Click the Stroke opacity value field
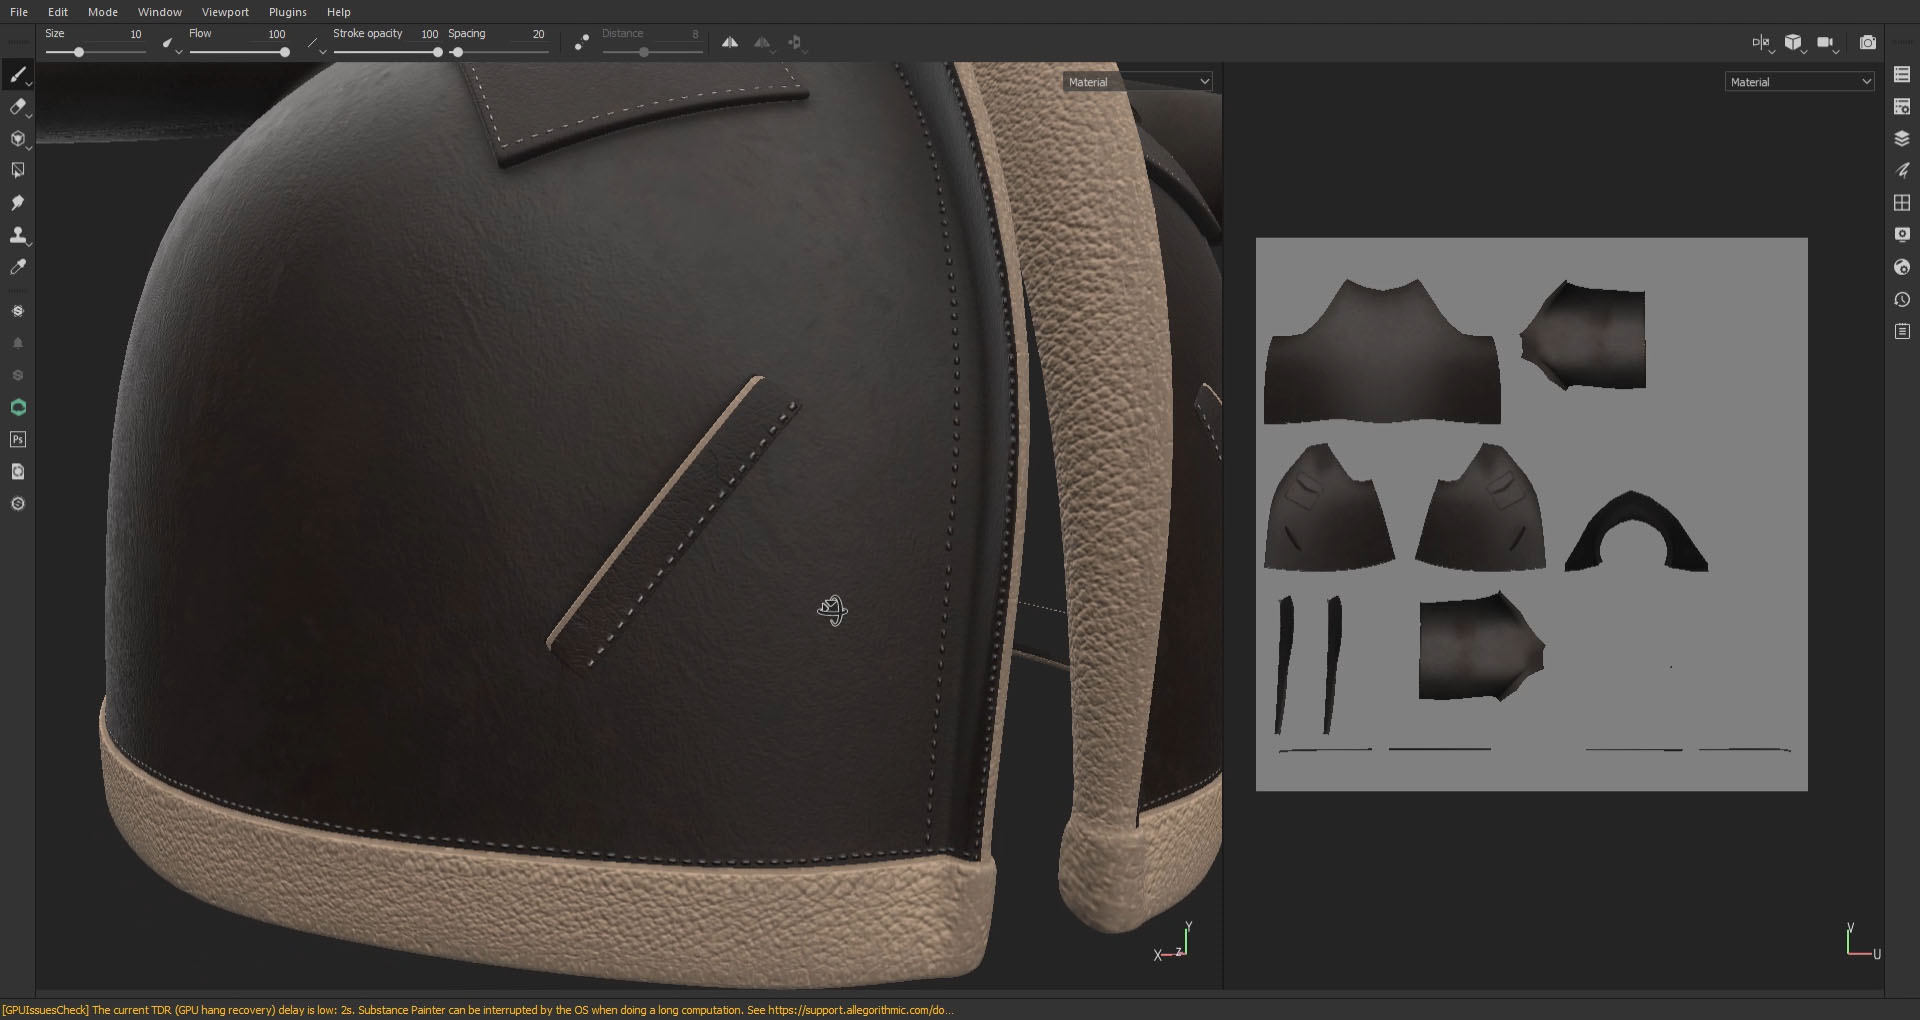This screenshot has height=1020, width=1920. (429, 34)
